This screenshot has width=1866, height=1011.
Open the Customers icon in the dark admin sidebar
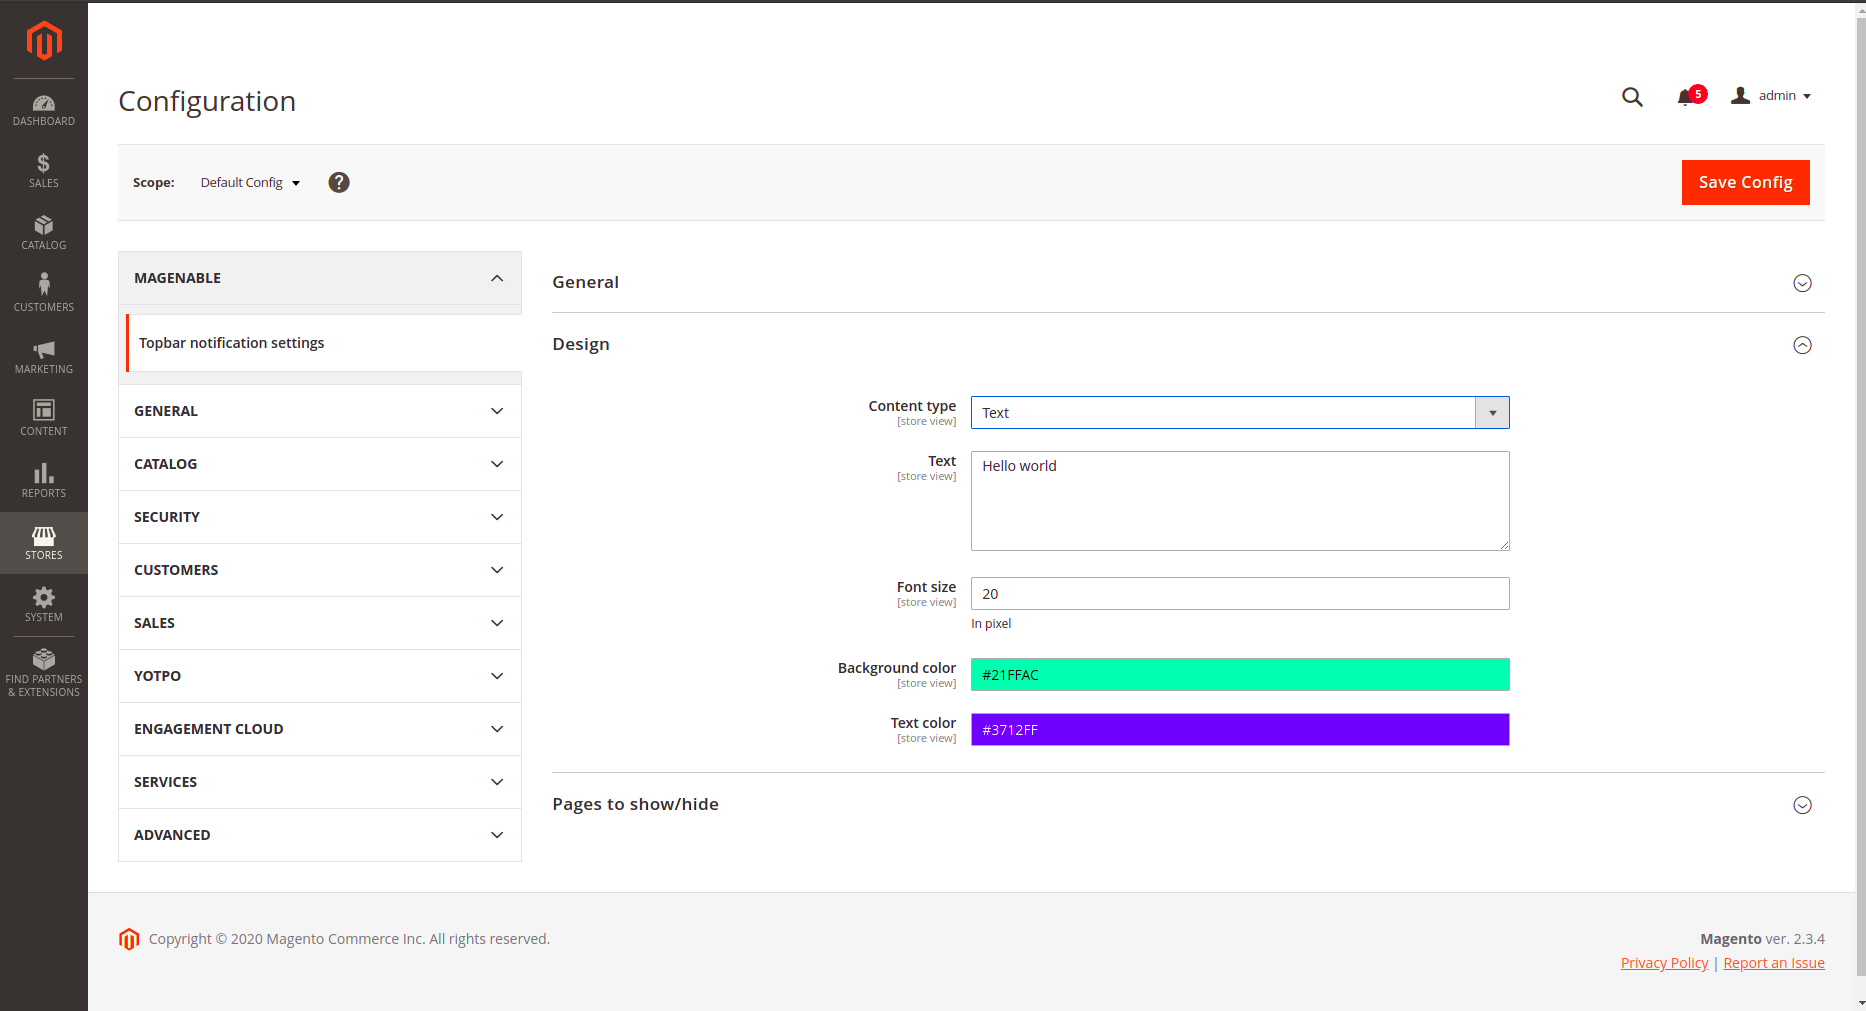44,295
